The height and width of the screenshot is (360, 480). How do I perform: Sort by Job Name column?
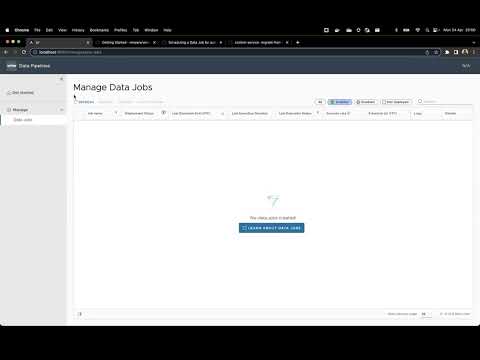95,113
